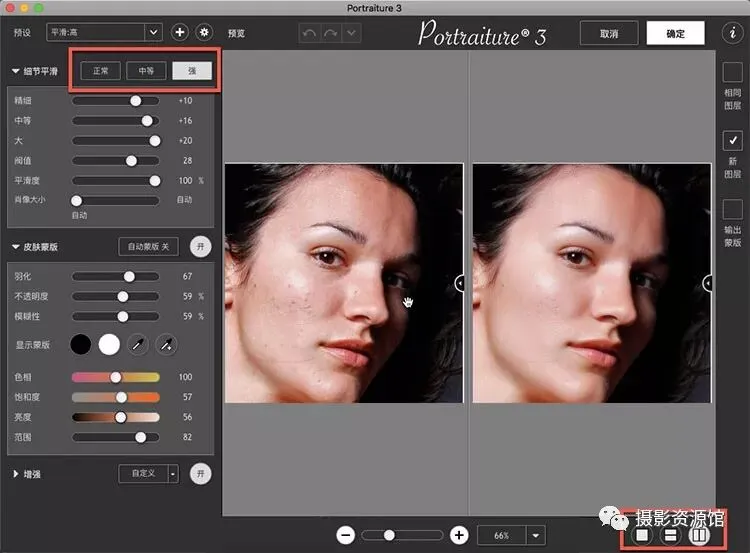The height and width of the screenshot is (553, 750).
Task: Switch to horizontal split preview icon
Action: pos(671,535)
